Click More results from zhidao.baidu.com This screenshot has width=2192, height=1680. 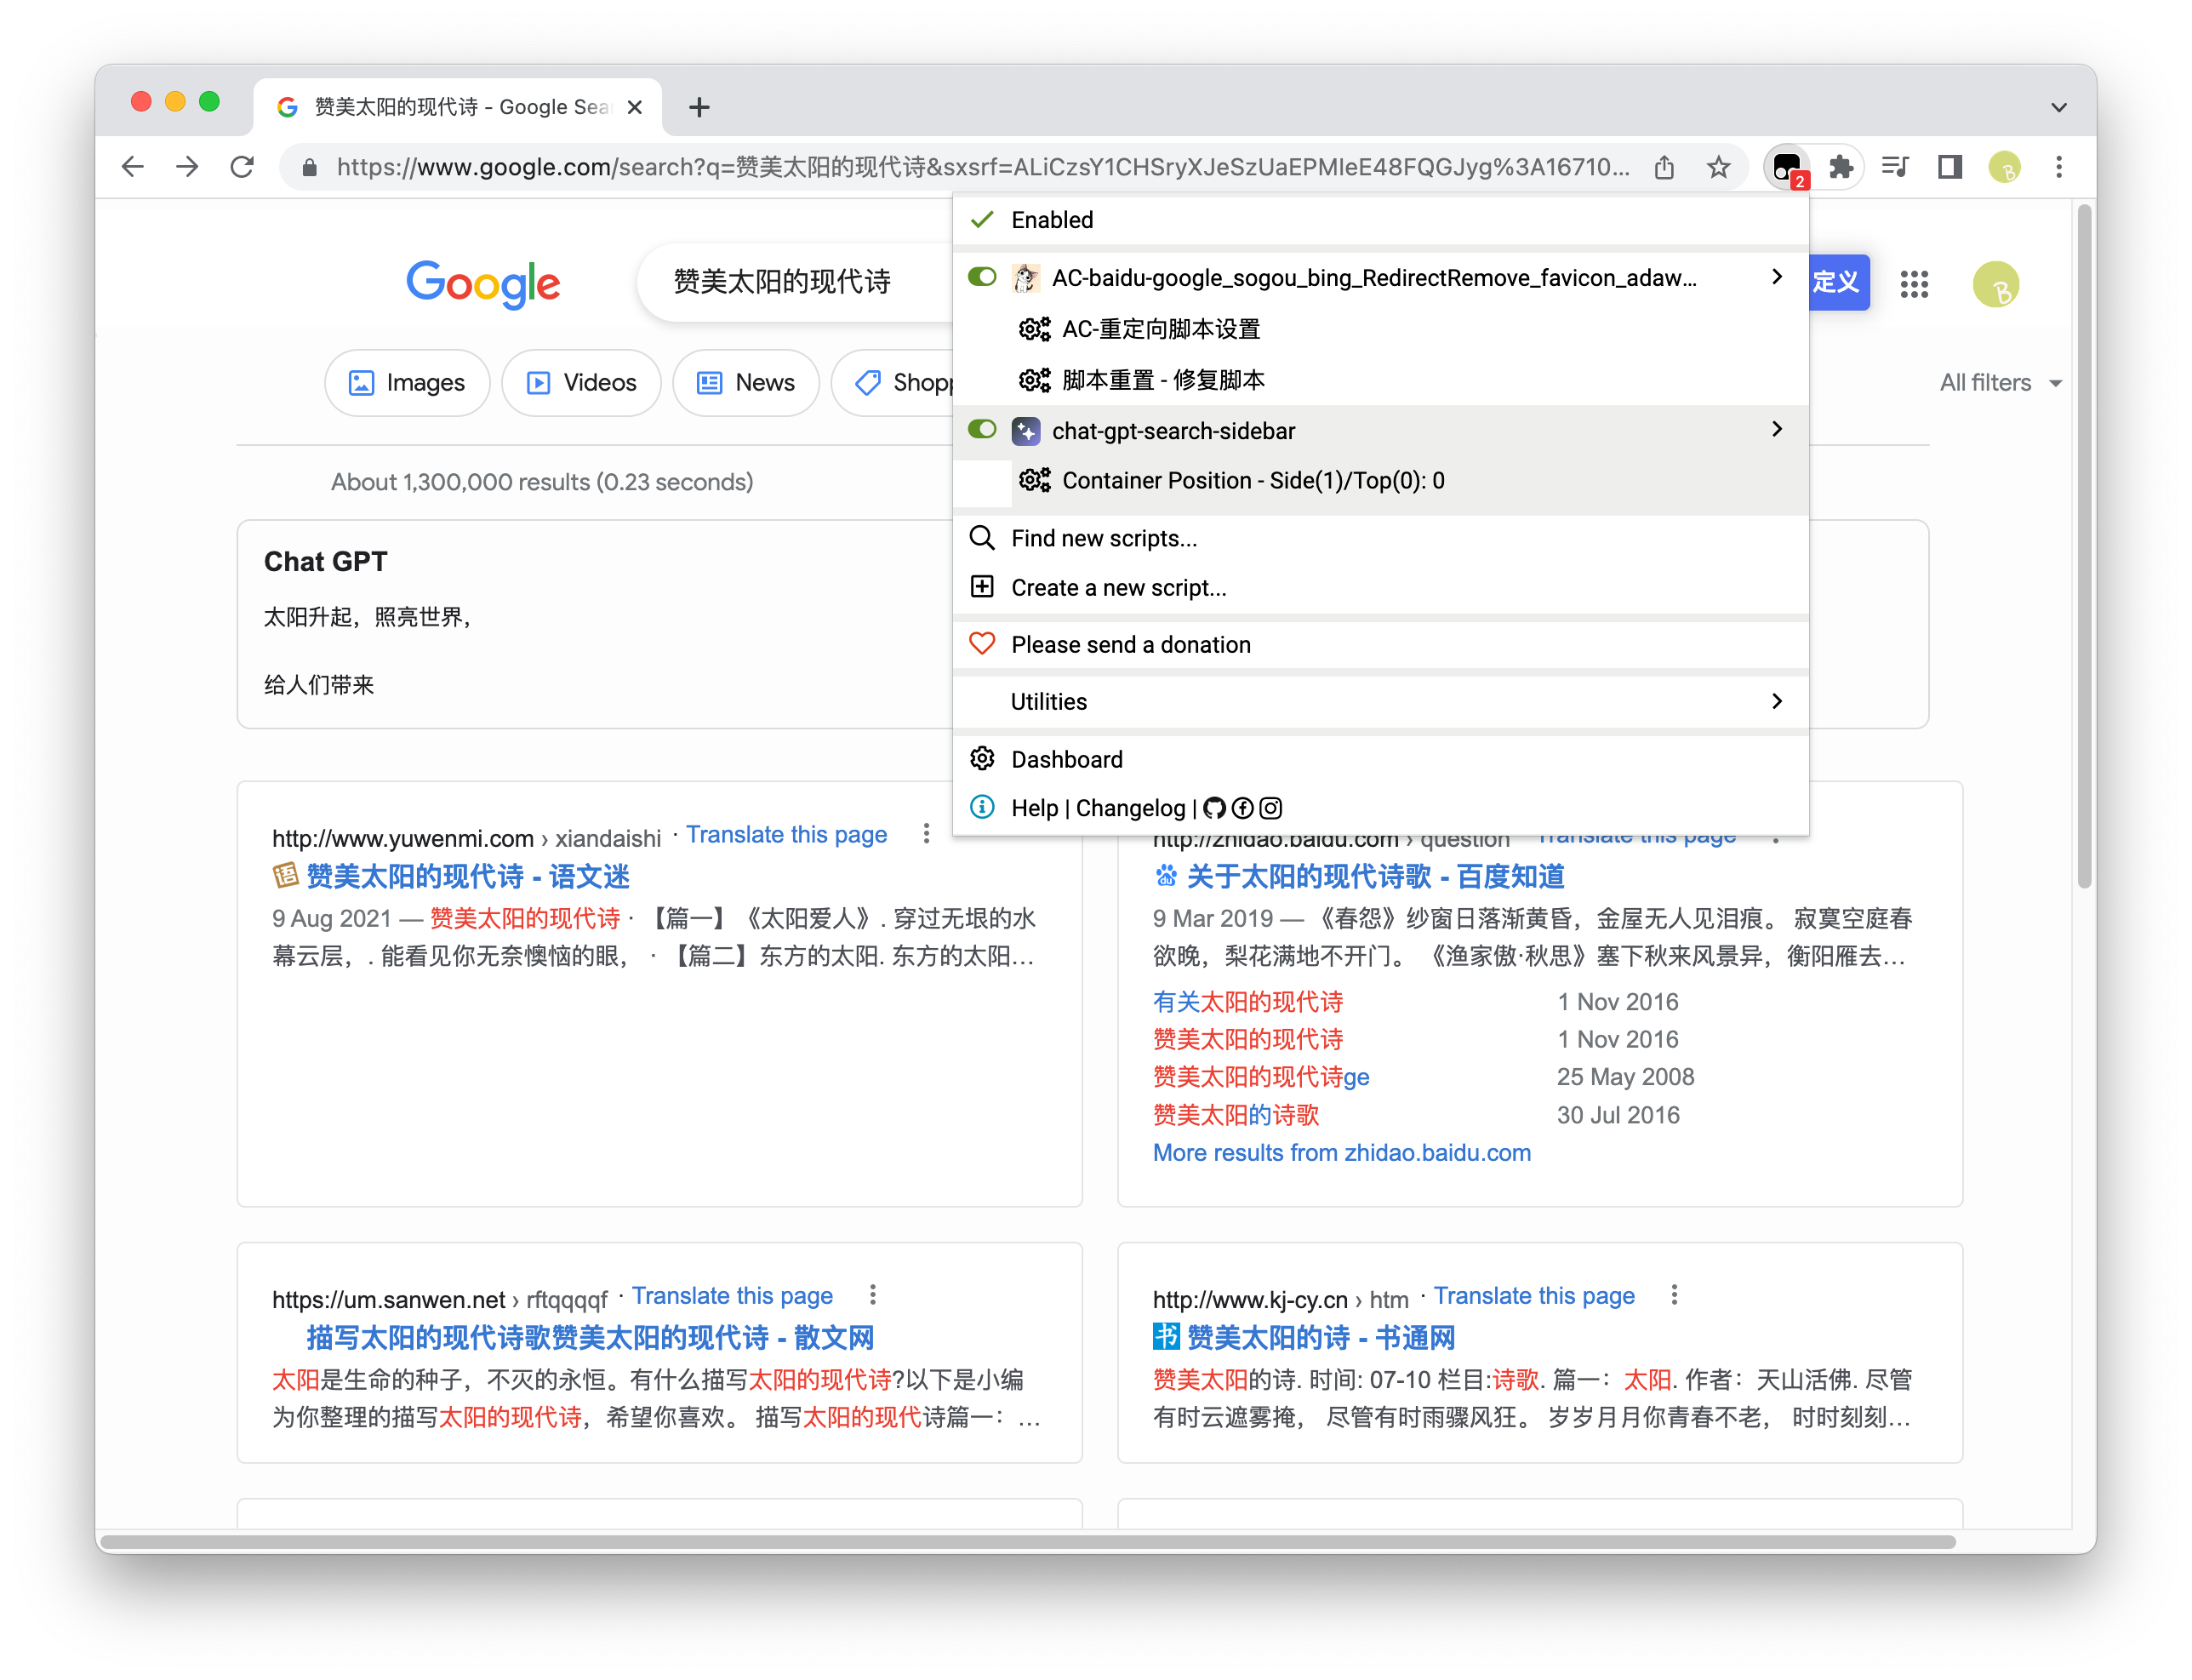tap(1341, 1153)
